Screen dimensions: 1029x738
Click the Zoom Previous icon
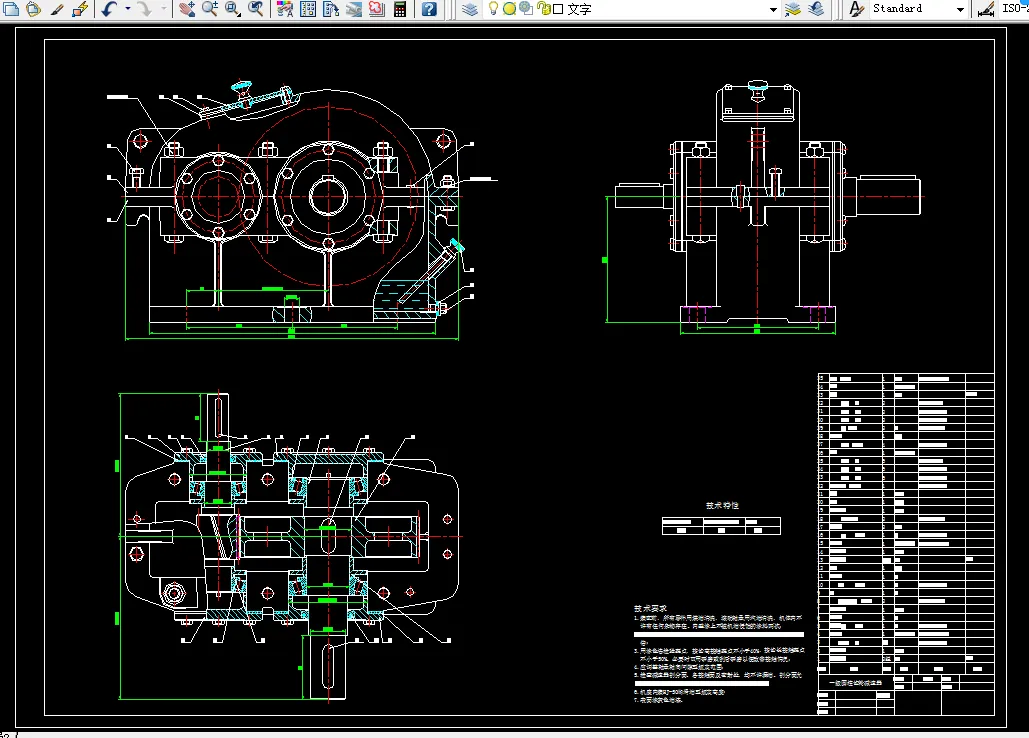coord(256,9)
